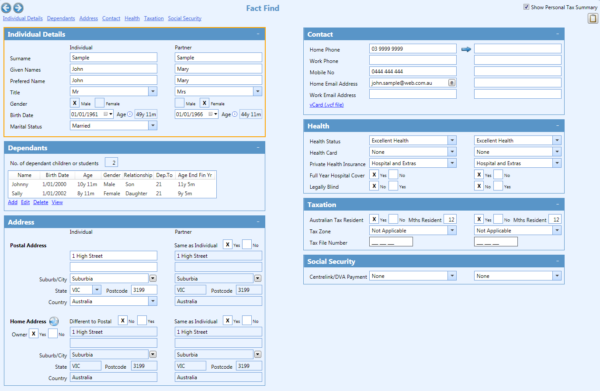Viewport: 600px width, 391px height.
Task: Click the Individual's Mths Resident value field
Action: tap(450, 220)
